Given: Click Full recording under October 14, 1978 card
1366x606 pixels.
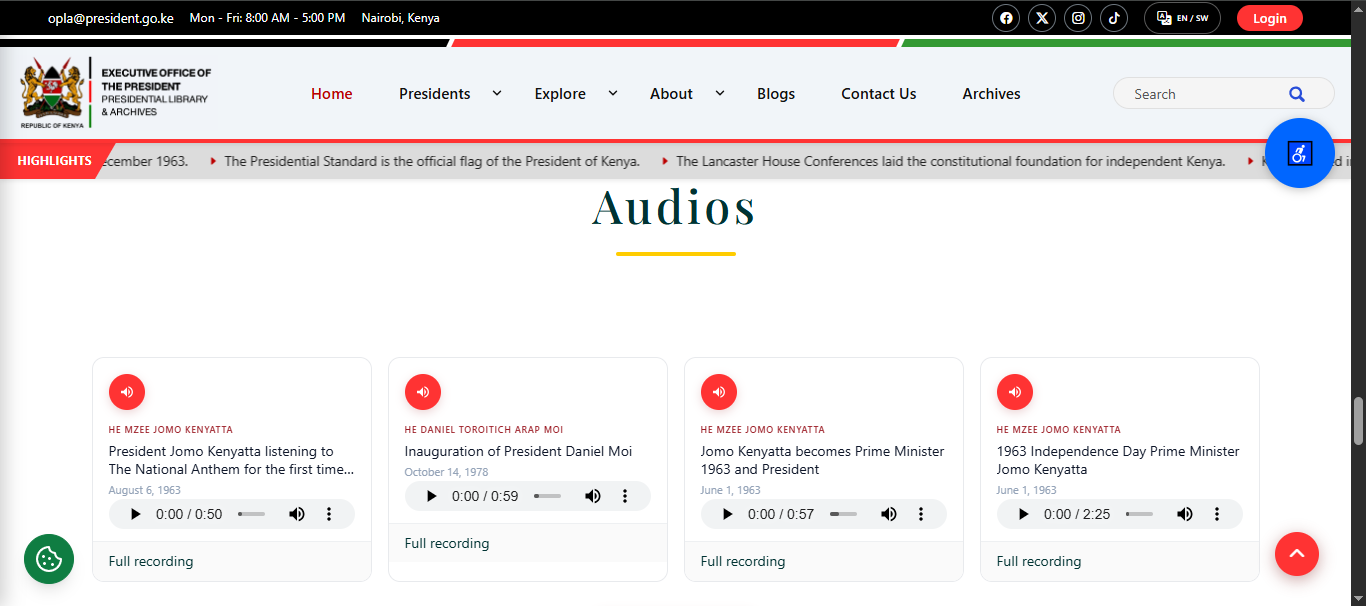Looking at the screenshot, I should pos(447,543).
